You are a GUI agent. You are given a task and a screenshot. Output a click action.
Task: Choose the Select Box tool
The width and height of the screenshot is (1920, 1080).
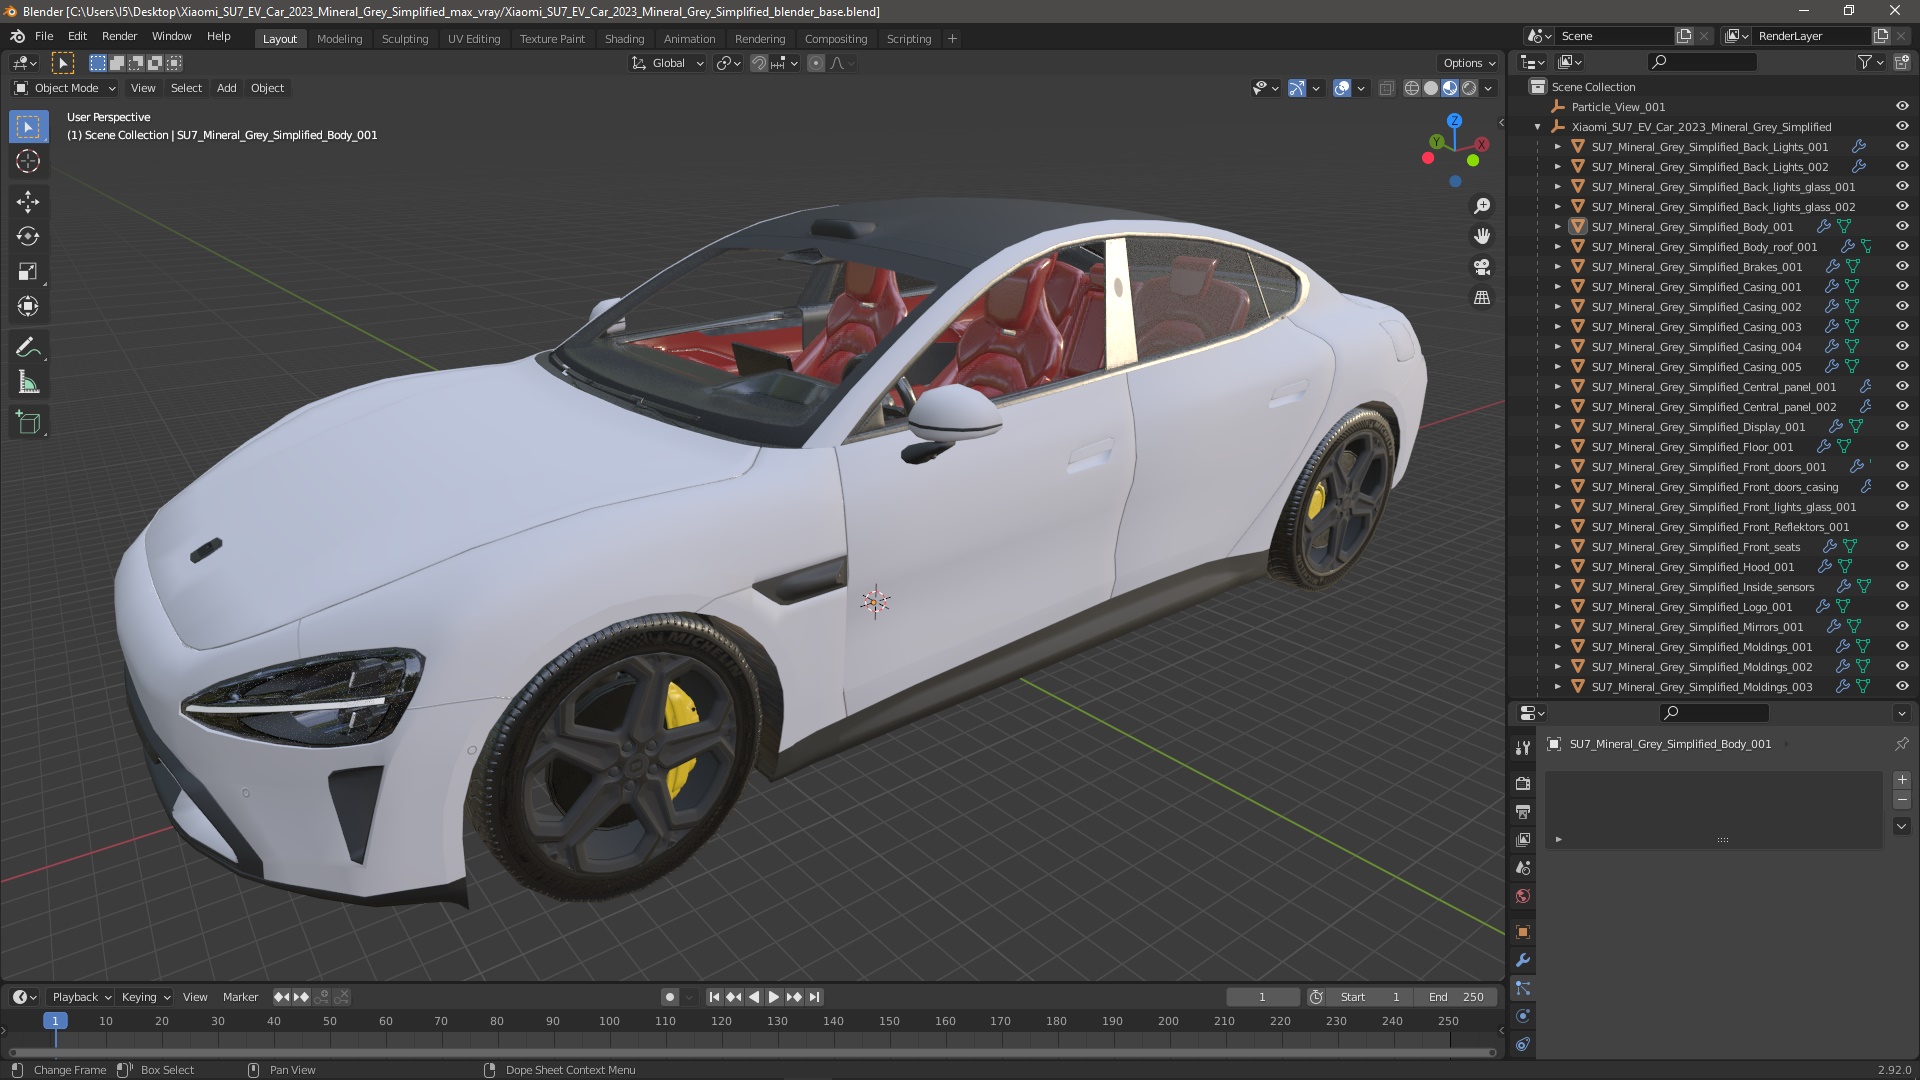[x=28, y=126]
